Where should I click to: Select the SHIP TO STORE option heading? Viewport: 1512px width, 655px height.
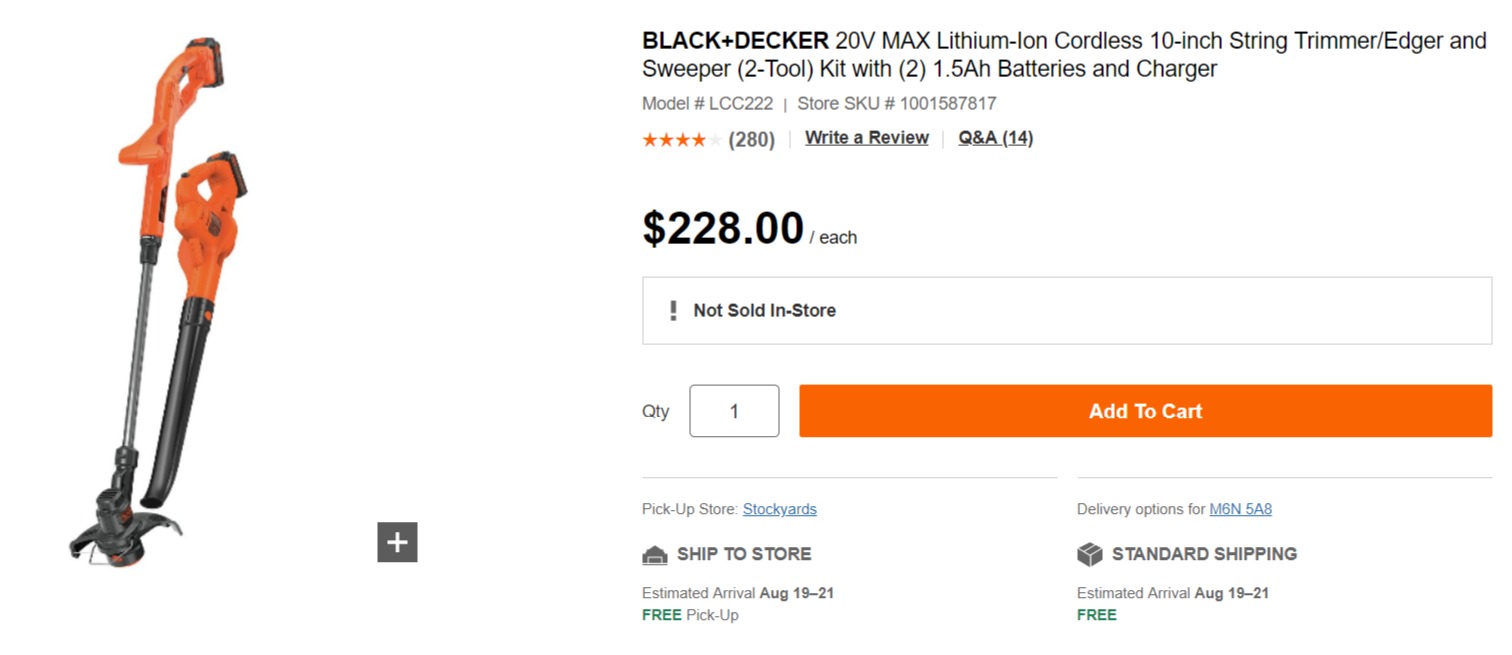coord(744,554)
